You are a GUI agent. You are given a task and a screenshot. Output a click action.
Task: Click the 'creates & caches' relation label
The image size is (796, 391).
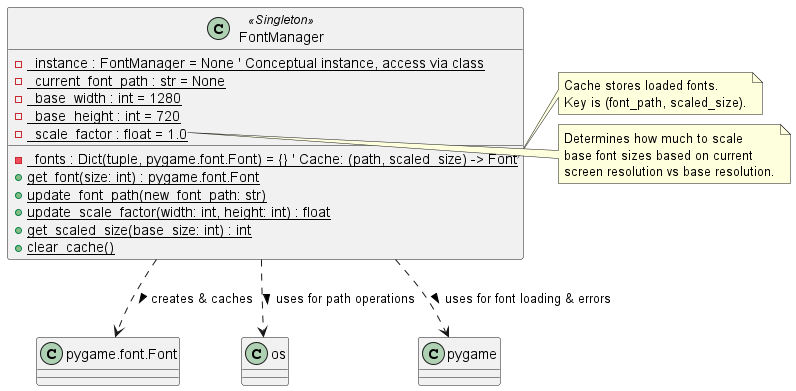(x=202, y=299)
